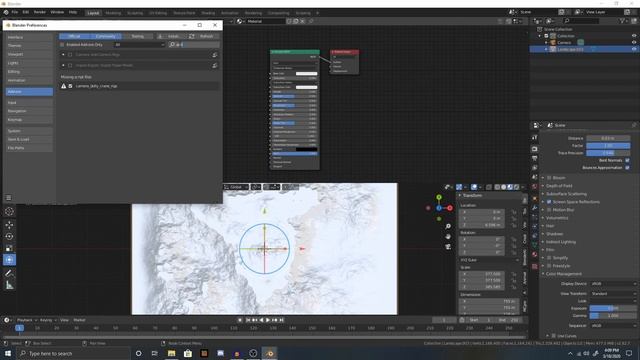Click Install add-on button
Viewport: 640px width, 360px height.
click(x=170, y=36)
